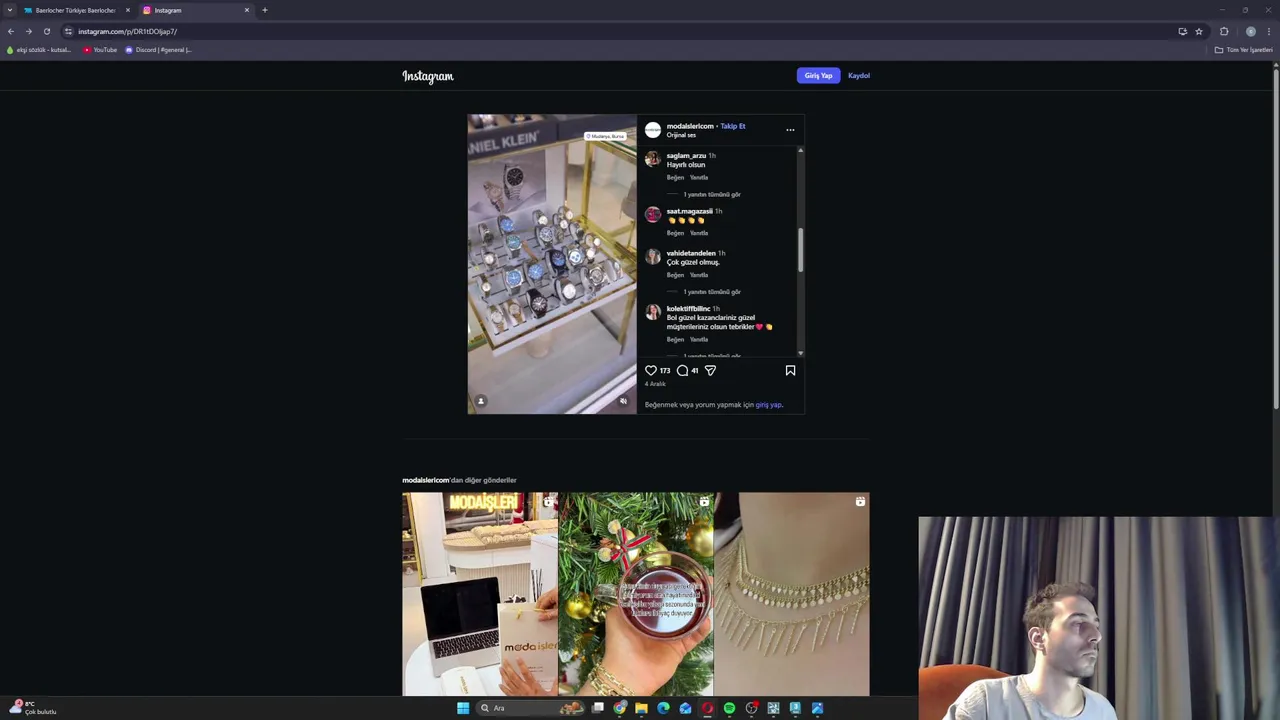Click the Kaydol sign-up link
This screenshot has width=1280, height=720.
[859, 75]
